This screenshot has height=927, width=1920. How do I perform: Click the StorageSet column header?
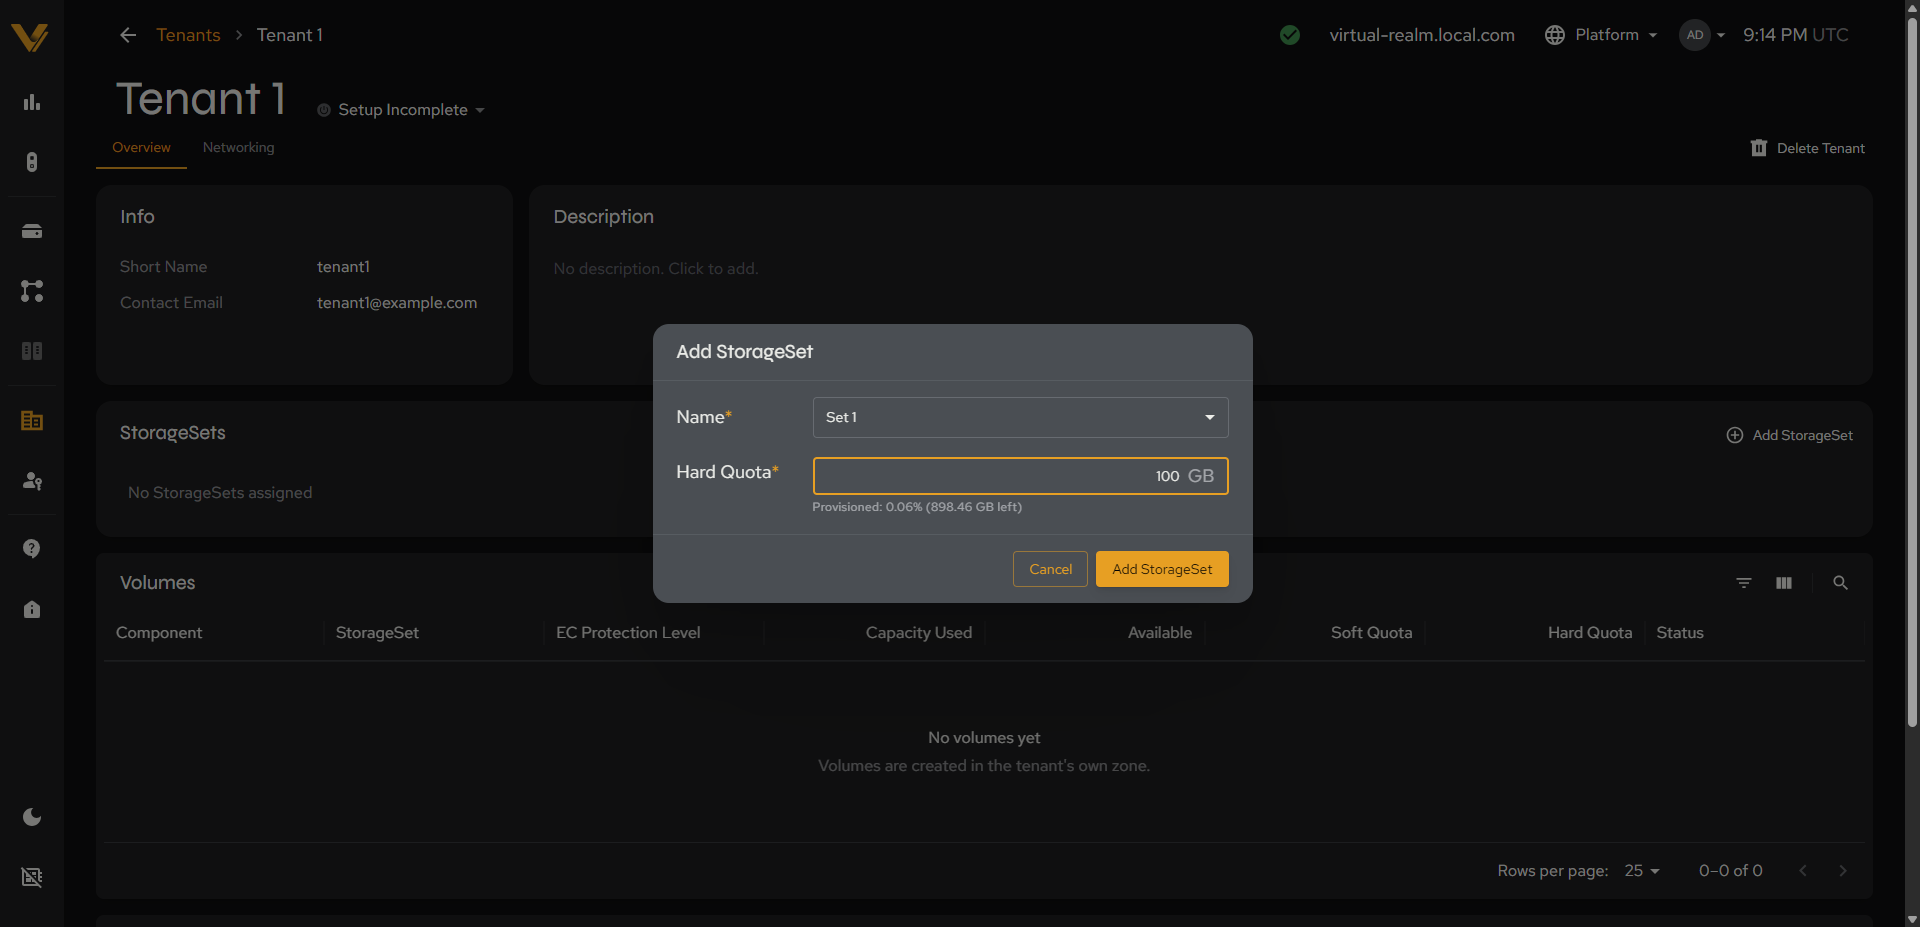[x=377, y=633]
